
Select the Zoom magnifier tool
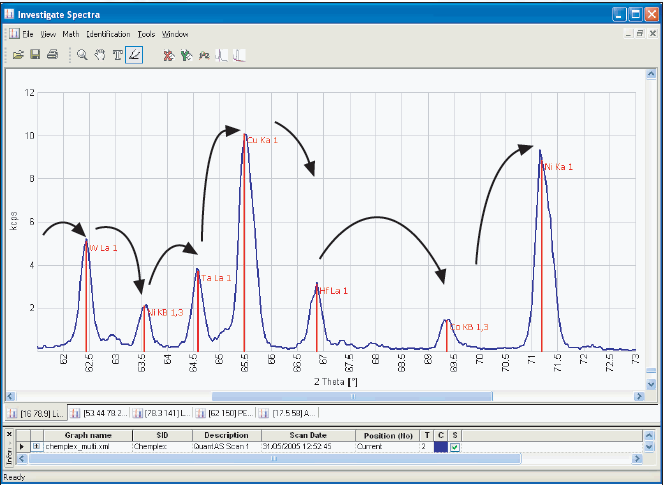(x=82, y=55)
